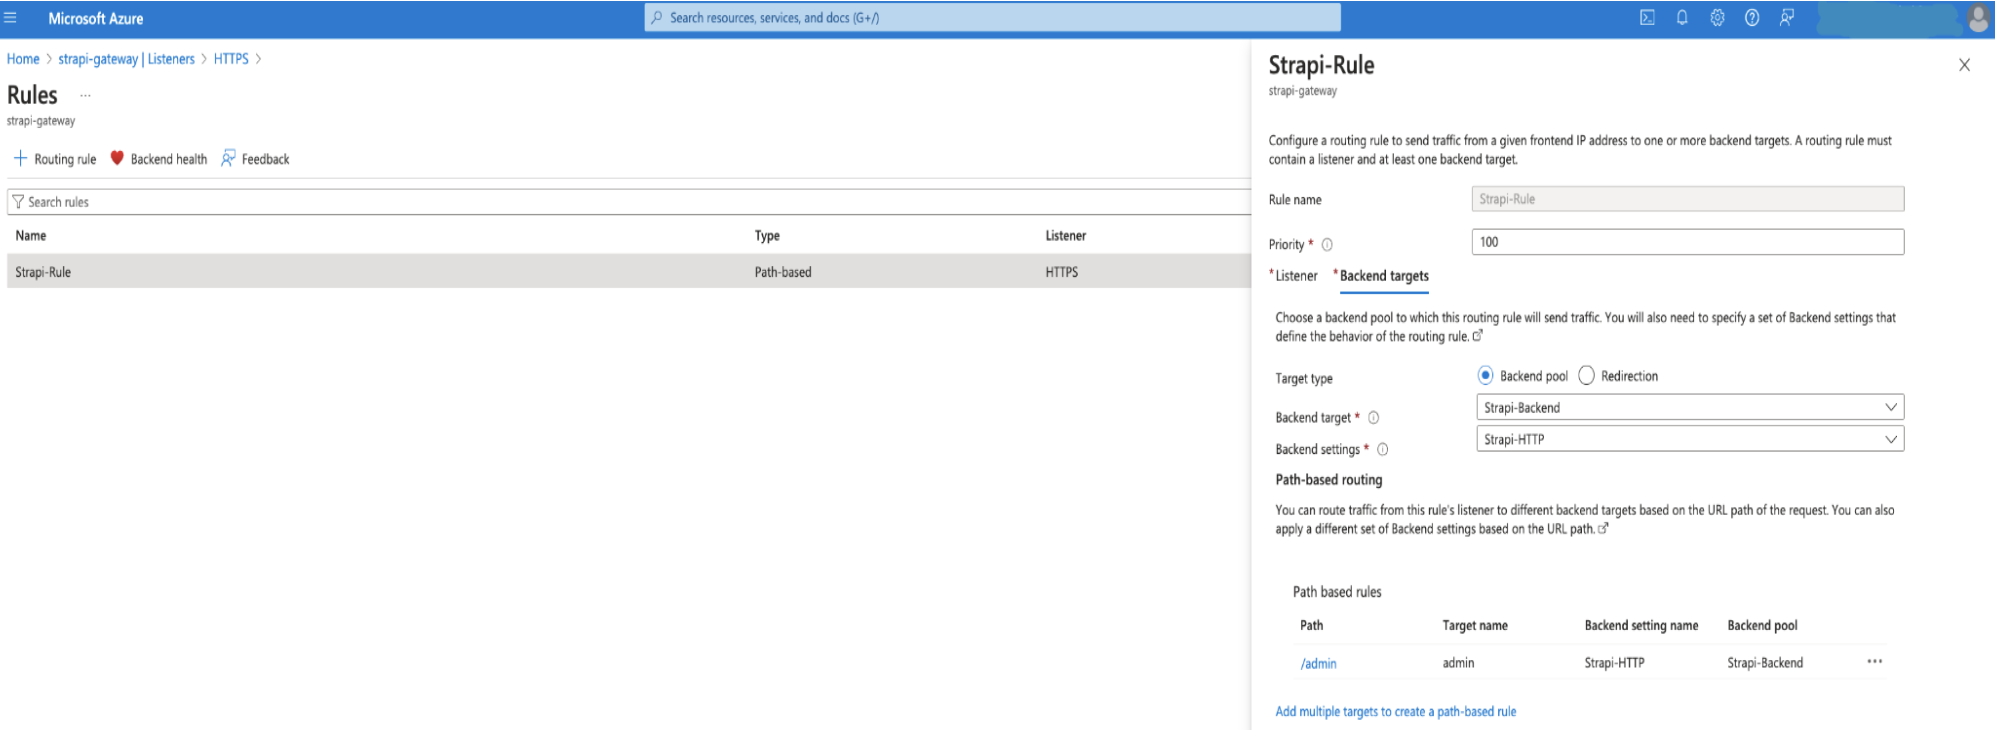
Task: Click the Path-based cell
Action: [783, 272]
